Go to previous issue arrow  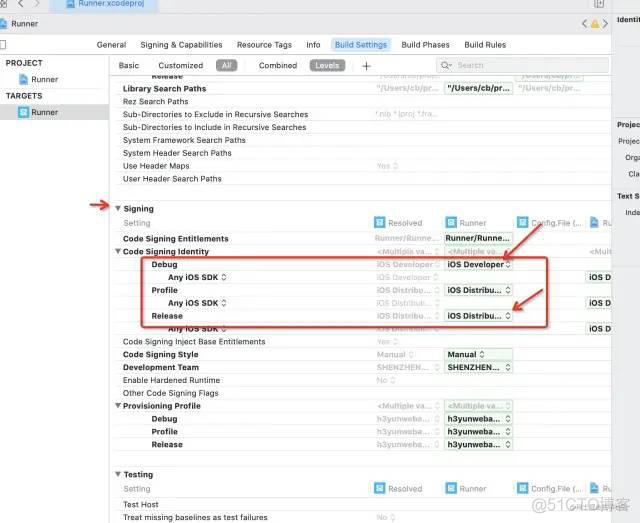[x=584, y=24]
